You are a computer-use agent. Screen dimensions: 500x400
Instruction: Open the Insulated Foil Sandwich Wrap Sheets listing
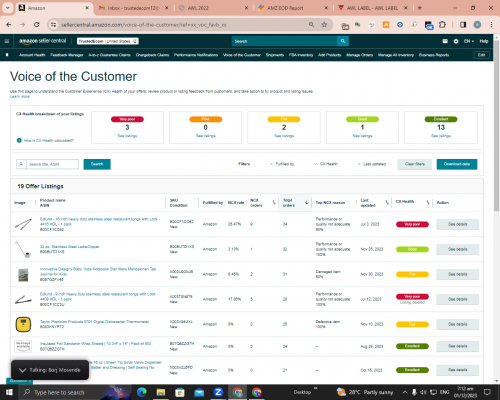coord(96,344)
